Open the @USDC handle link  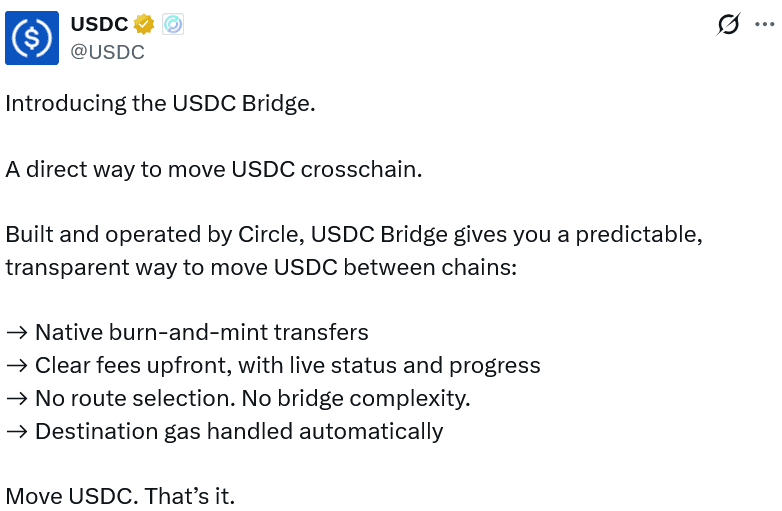(107, 52)
